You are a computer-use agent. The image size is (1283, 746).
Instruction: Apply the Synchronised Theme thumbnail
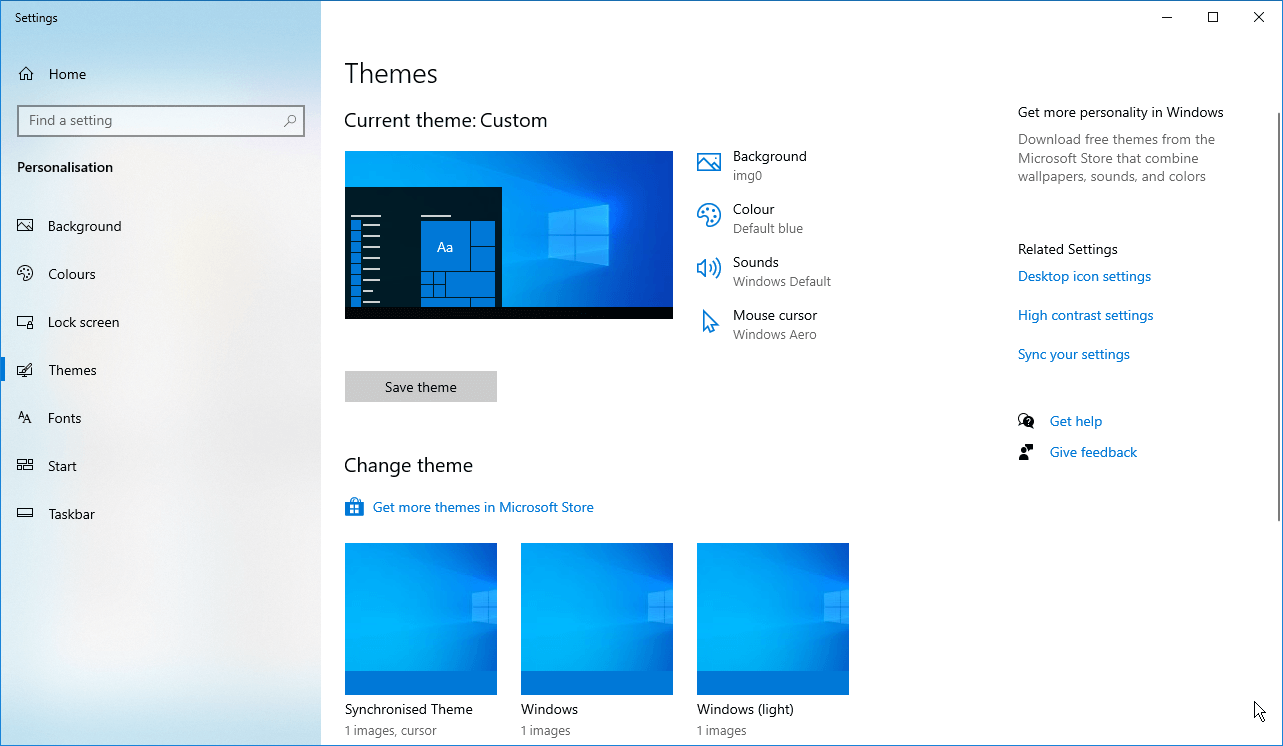pyautogui.click(x=420, y=618)
